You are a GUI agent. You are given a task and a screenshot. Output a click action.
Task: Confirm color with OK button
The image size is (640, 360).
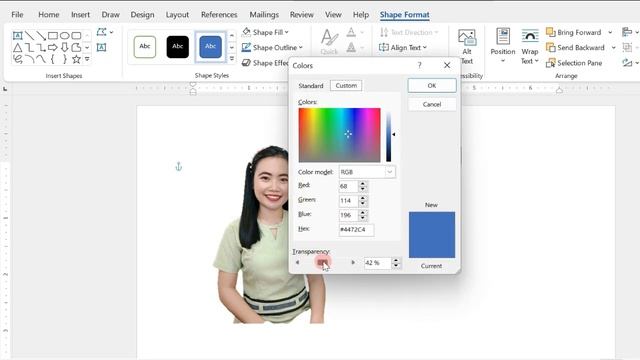[x=432, y=86]
